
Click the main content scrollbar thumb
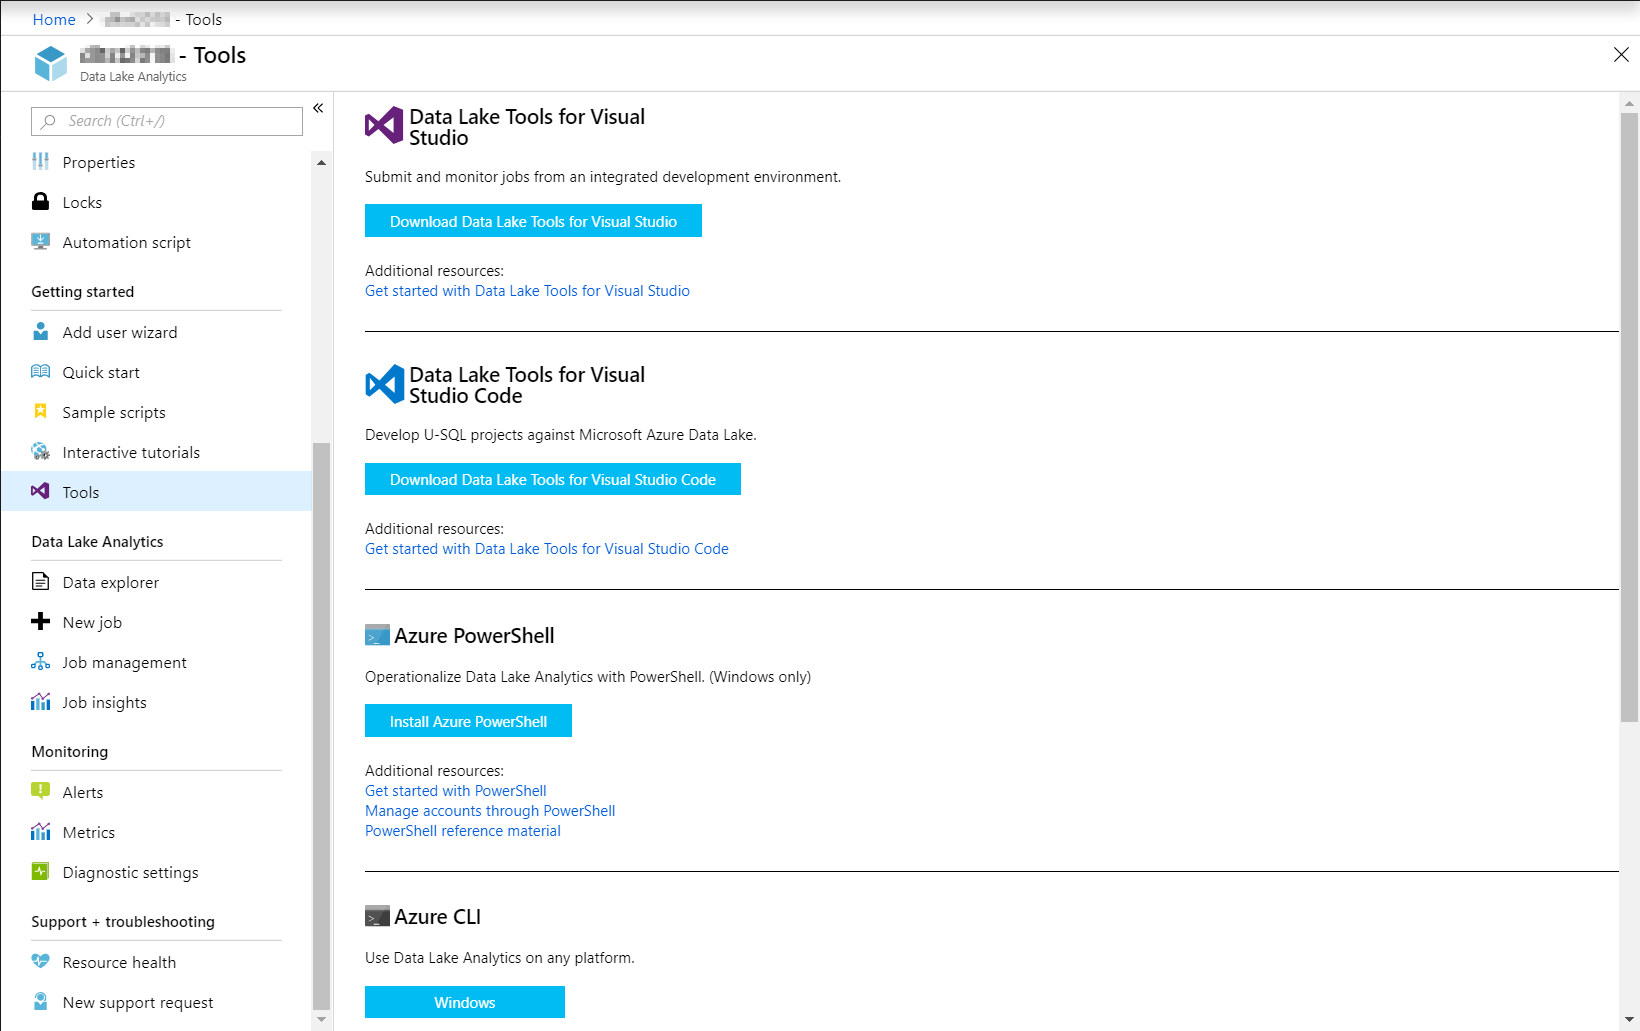[1629, 417]
